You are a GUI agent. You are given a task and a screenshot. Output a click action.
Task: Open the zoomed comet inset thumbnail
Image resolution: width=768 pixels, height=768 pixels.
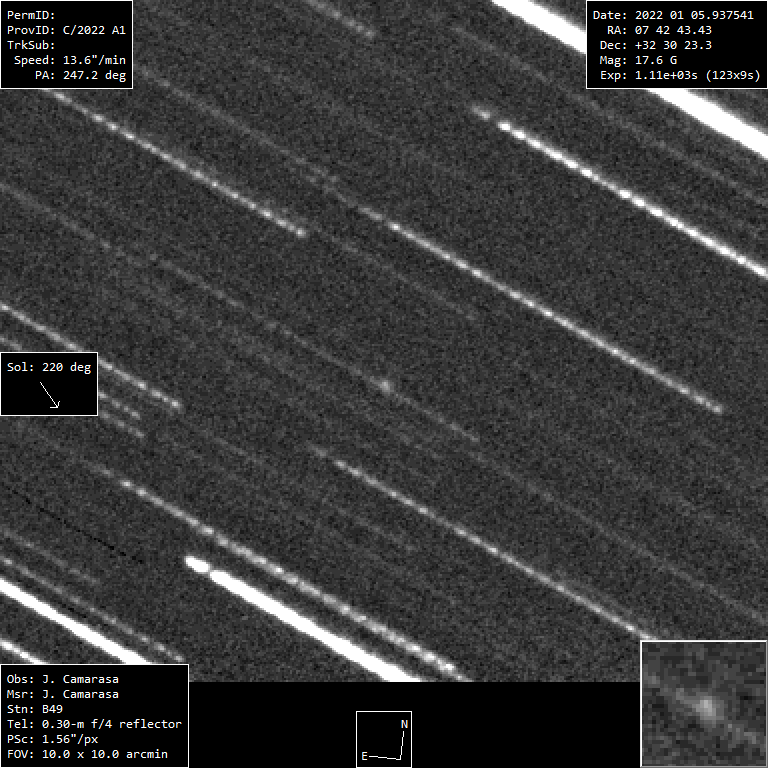703,703
